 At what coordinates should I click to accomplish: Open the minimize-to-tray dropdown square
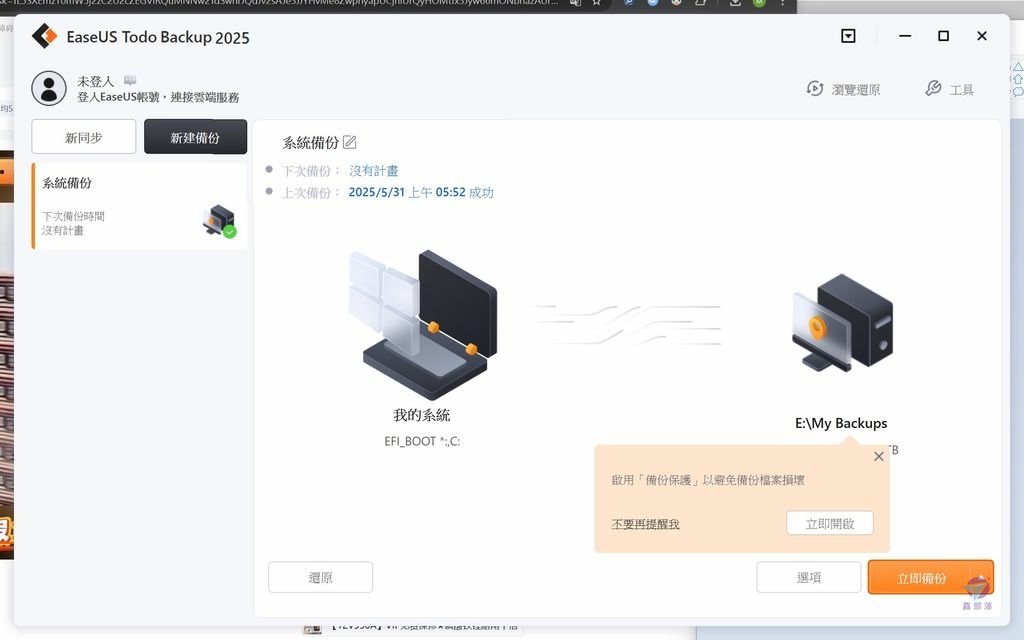point(847,36)
